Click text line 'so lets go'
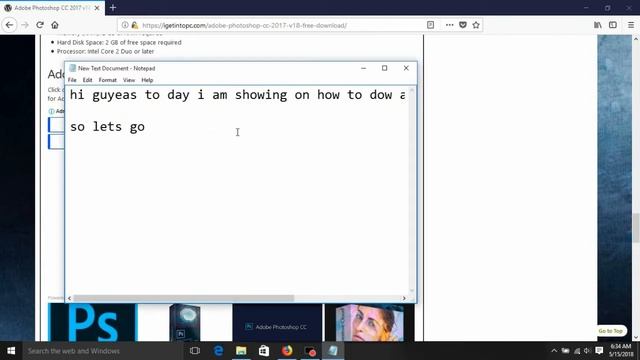Viewport: 640px width, 360px height. pyautogui.click(x=107, y=127)
